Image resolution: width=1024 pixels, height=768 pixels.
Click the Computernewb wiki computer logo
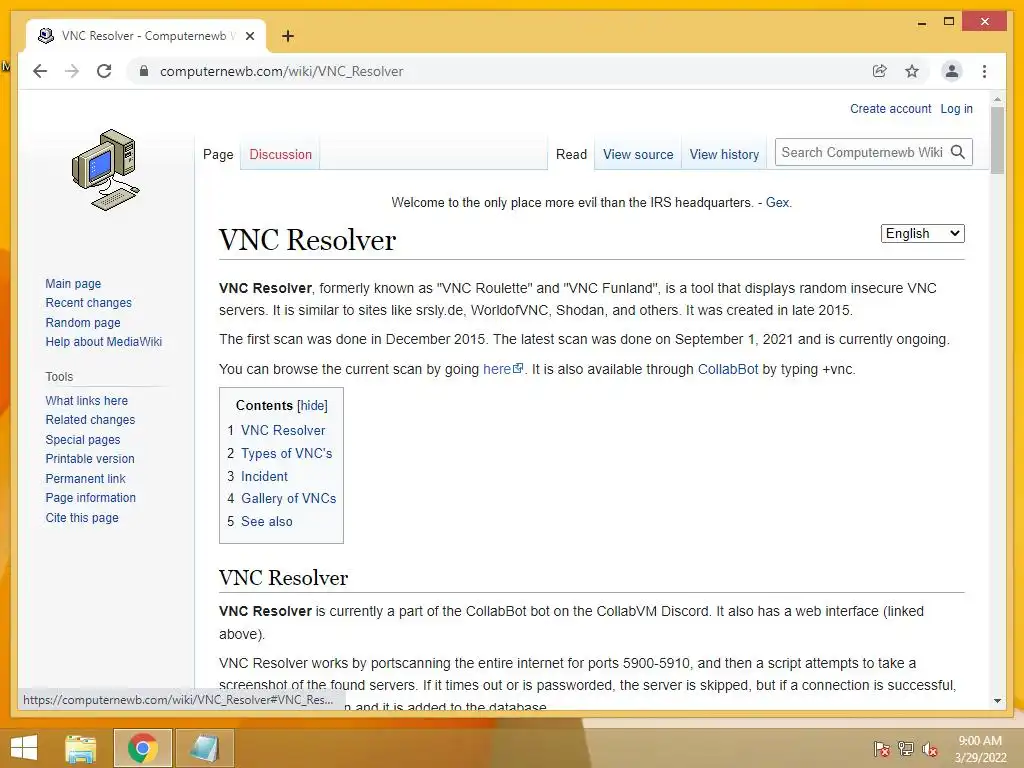[x=106, y=170]
